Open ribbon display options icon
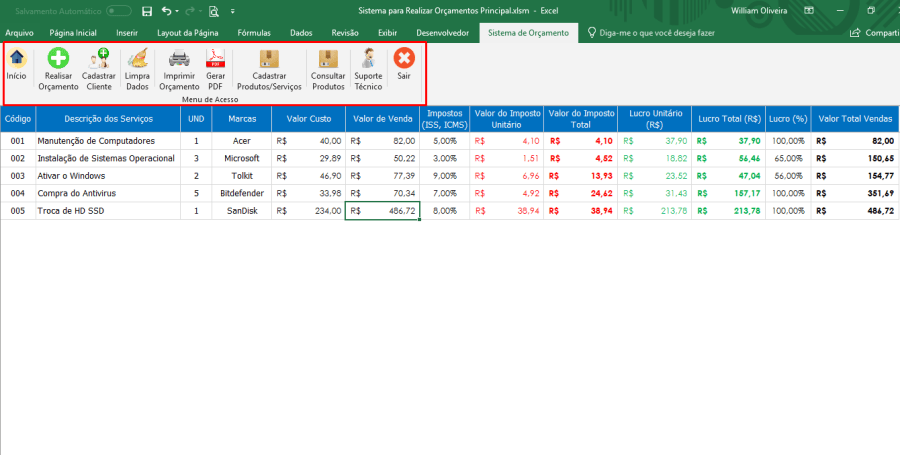The width and height of the screenshot is (900, 455). pos(809,10)
